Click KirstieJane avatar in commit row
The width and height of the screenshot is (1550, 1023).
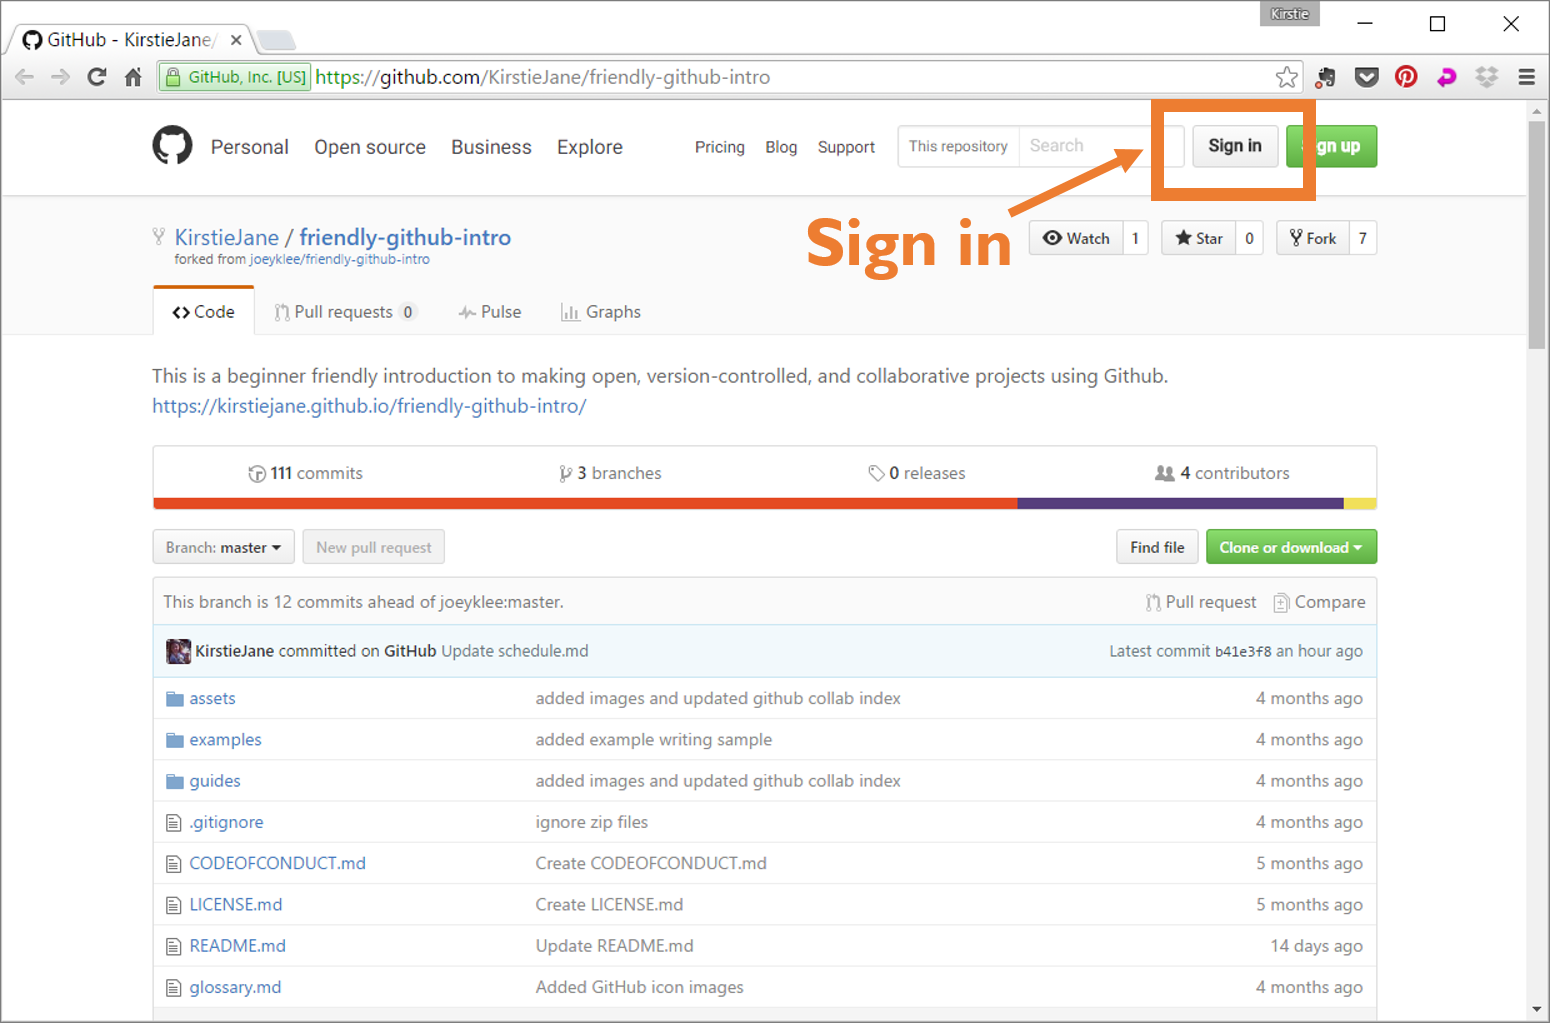click(x=178, y=651)
